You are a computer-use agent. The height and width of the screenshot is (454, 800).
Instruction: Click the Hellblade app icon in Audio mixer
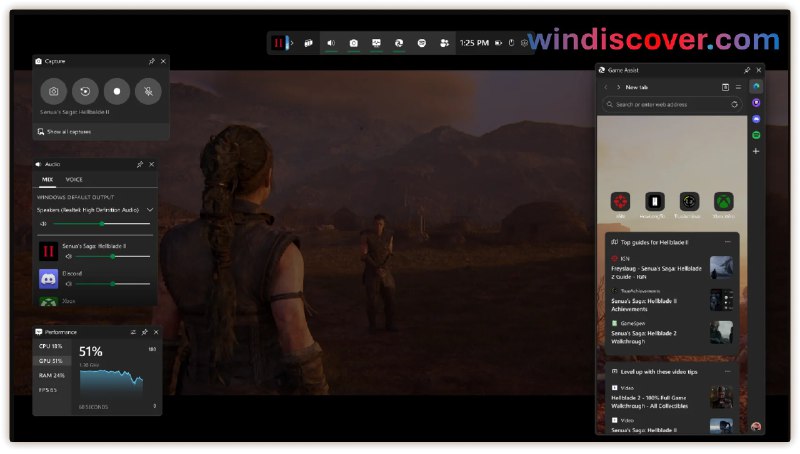click(48, 251)
